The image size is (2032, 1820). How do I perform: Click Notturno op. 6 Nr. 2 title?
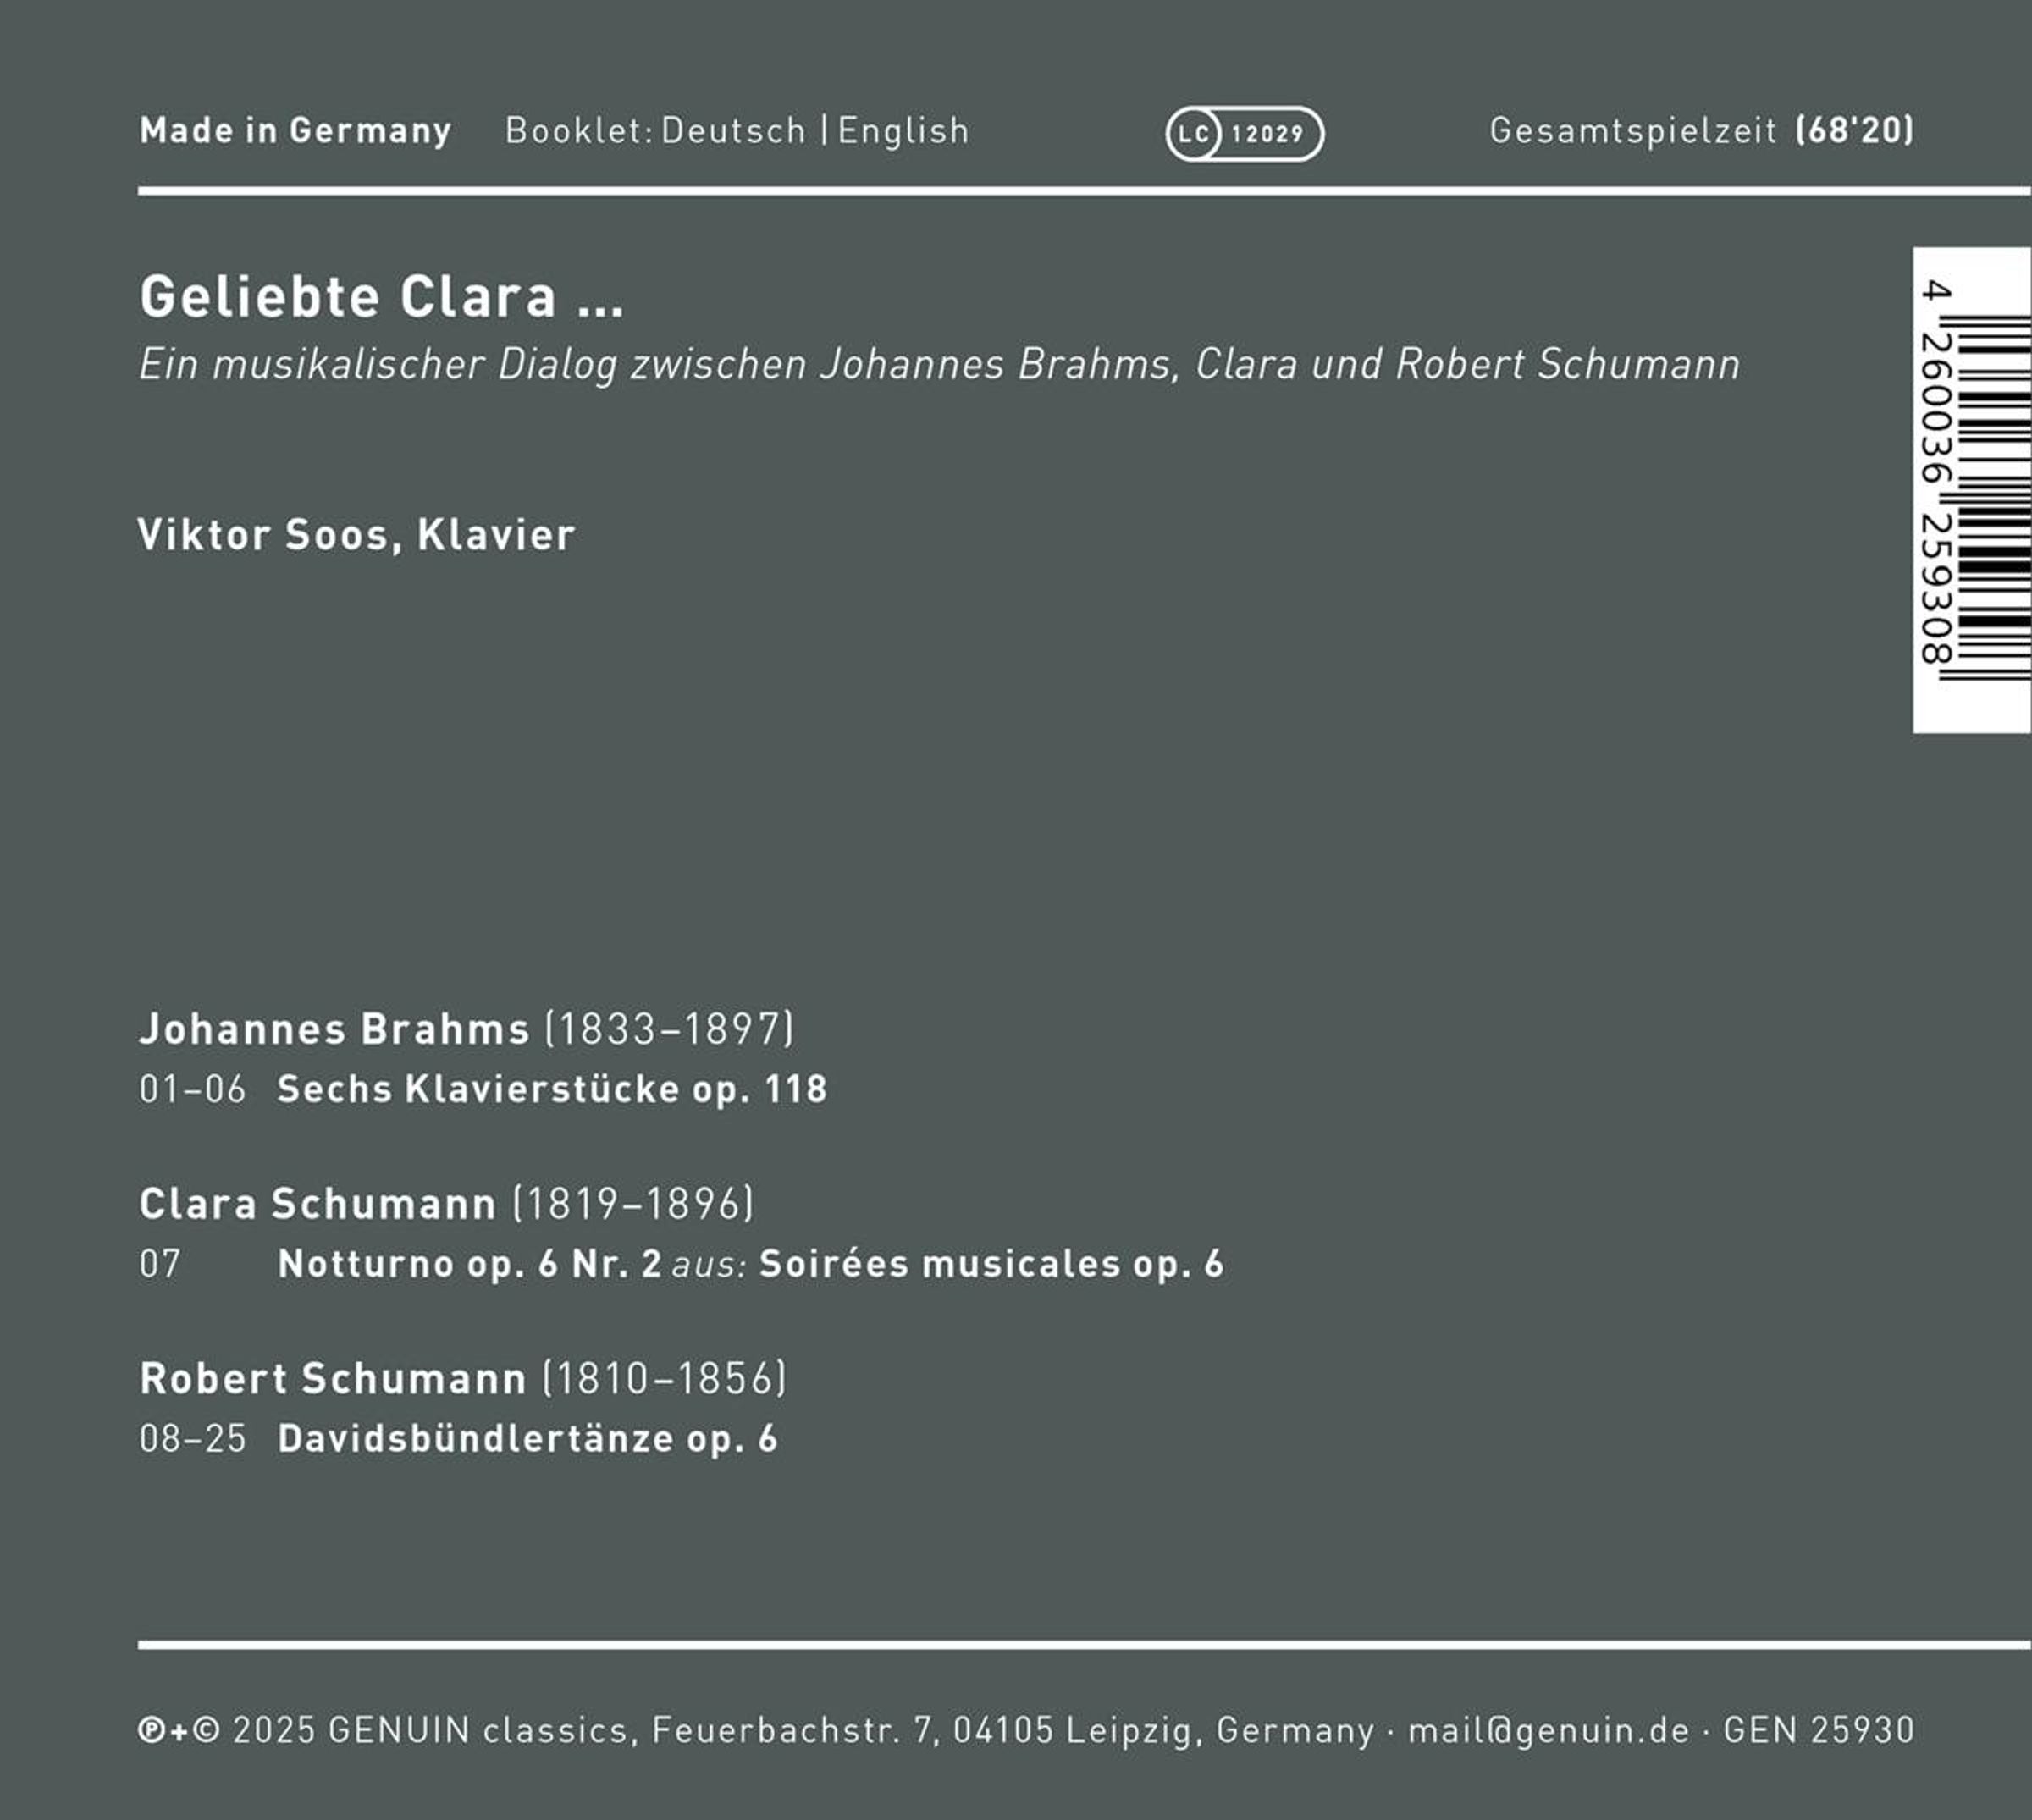(470, 1264)
